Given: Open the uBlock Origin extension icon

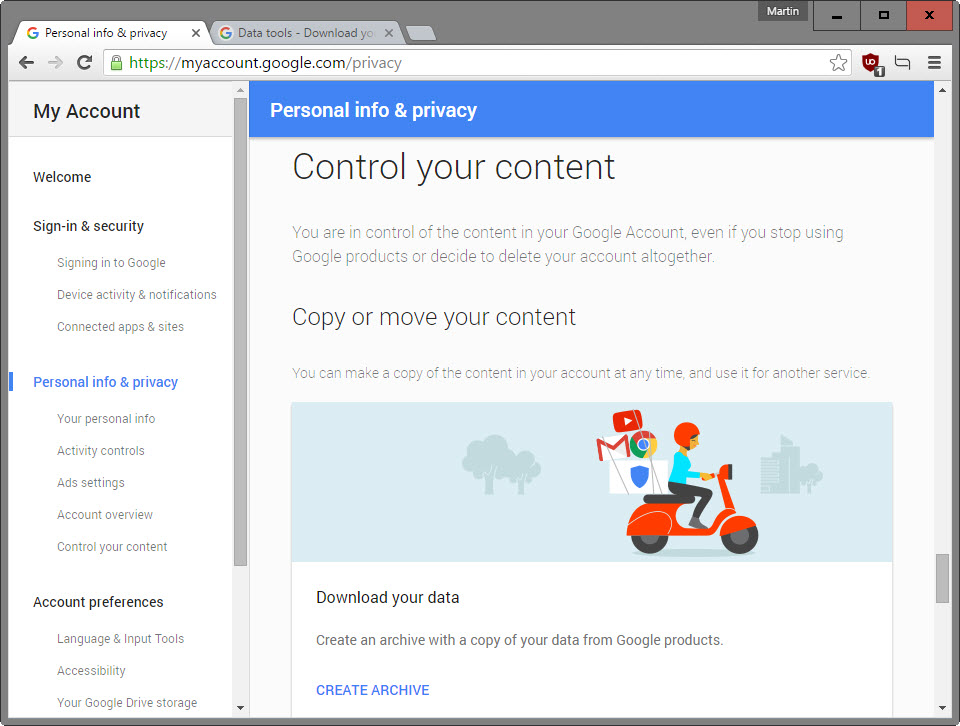Looking at the screenshot, I should pos(872,64).
